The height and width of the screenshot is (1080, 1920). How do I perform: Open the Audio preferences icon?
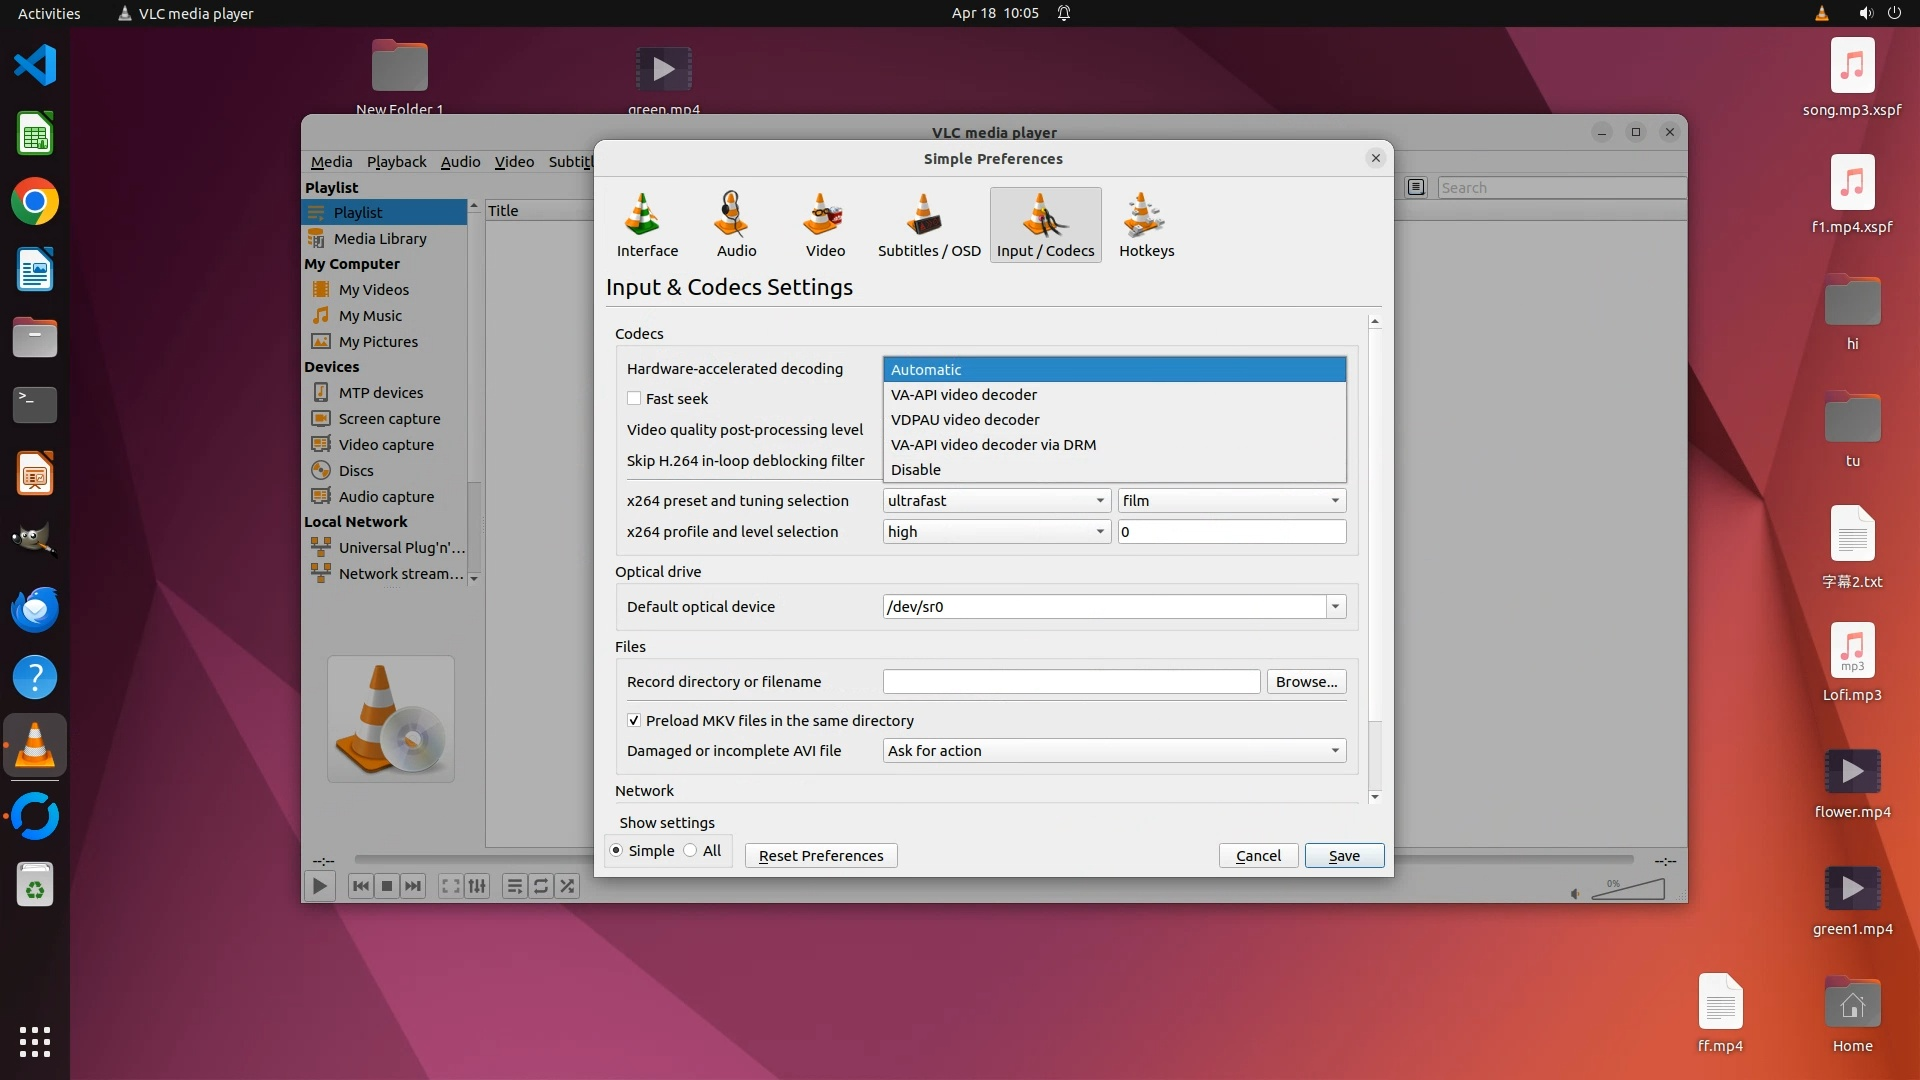(x=736, y=225)
